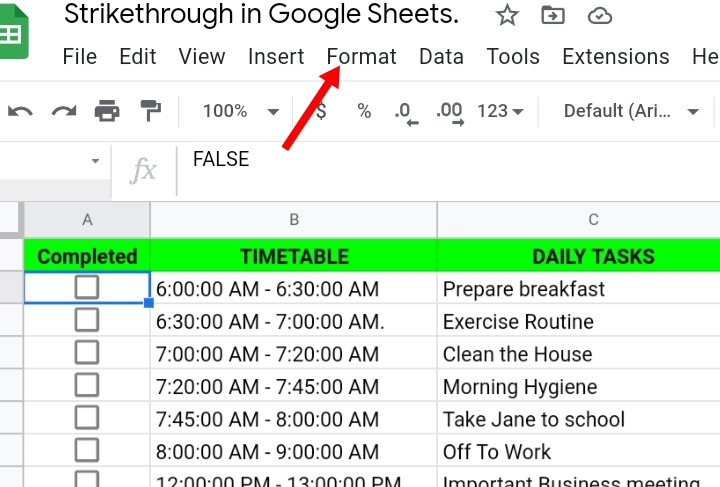The width and height of the screenshot is (720, 487).
Task: Format as percent
Action: [364, 111]
